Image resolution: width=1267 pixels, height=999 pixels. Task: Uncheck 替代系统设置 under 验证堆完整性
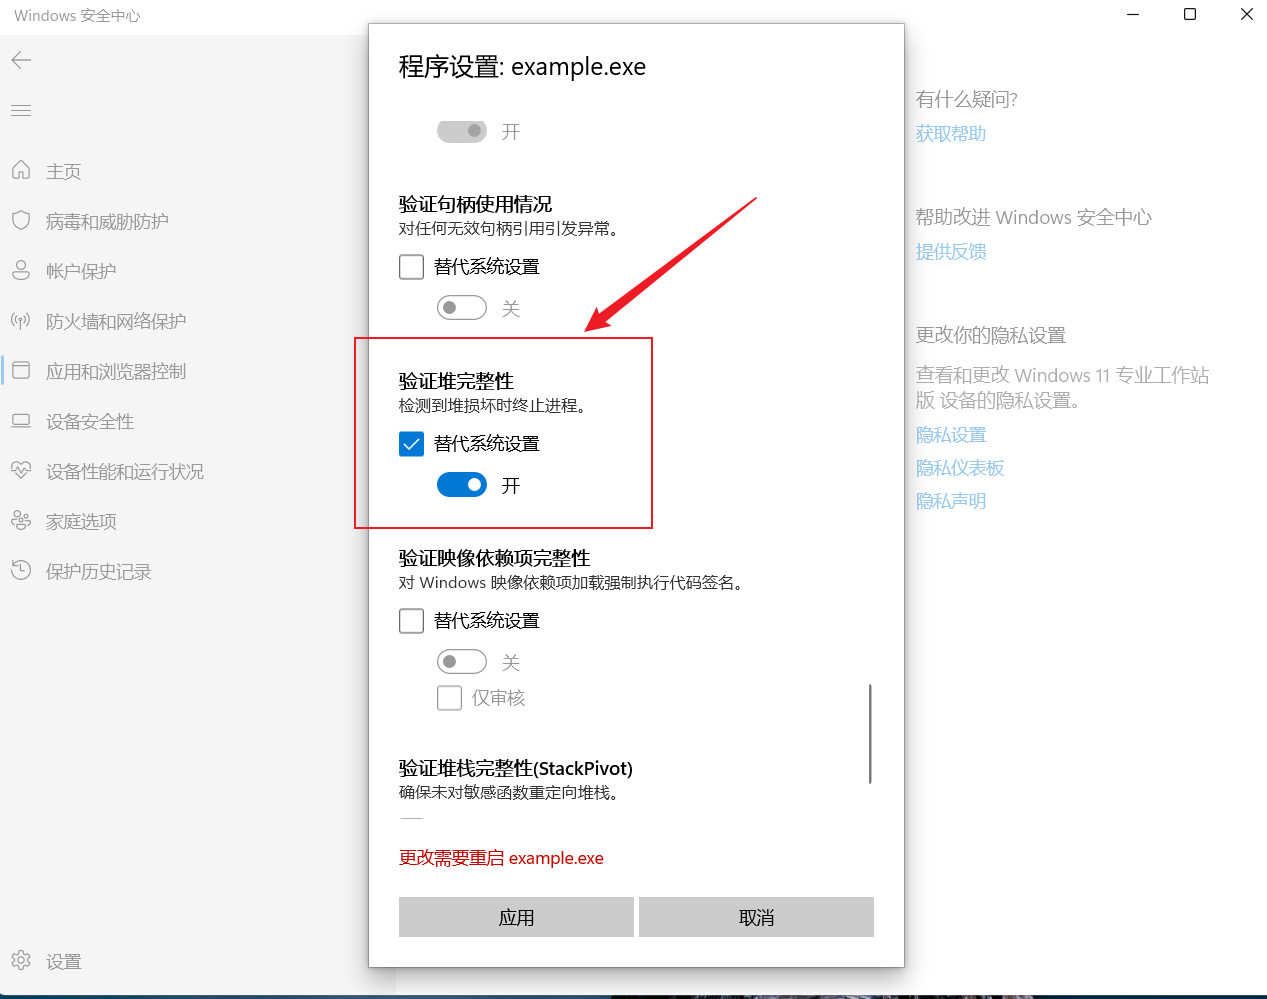[x=411, y=444]
